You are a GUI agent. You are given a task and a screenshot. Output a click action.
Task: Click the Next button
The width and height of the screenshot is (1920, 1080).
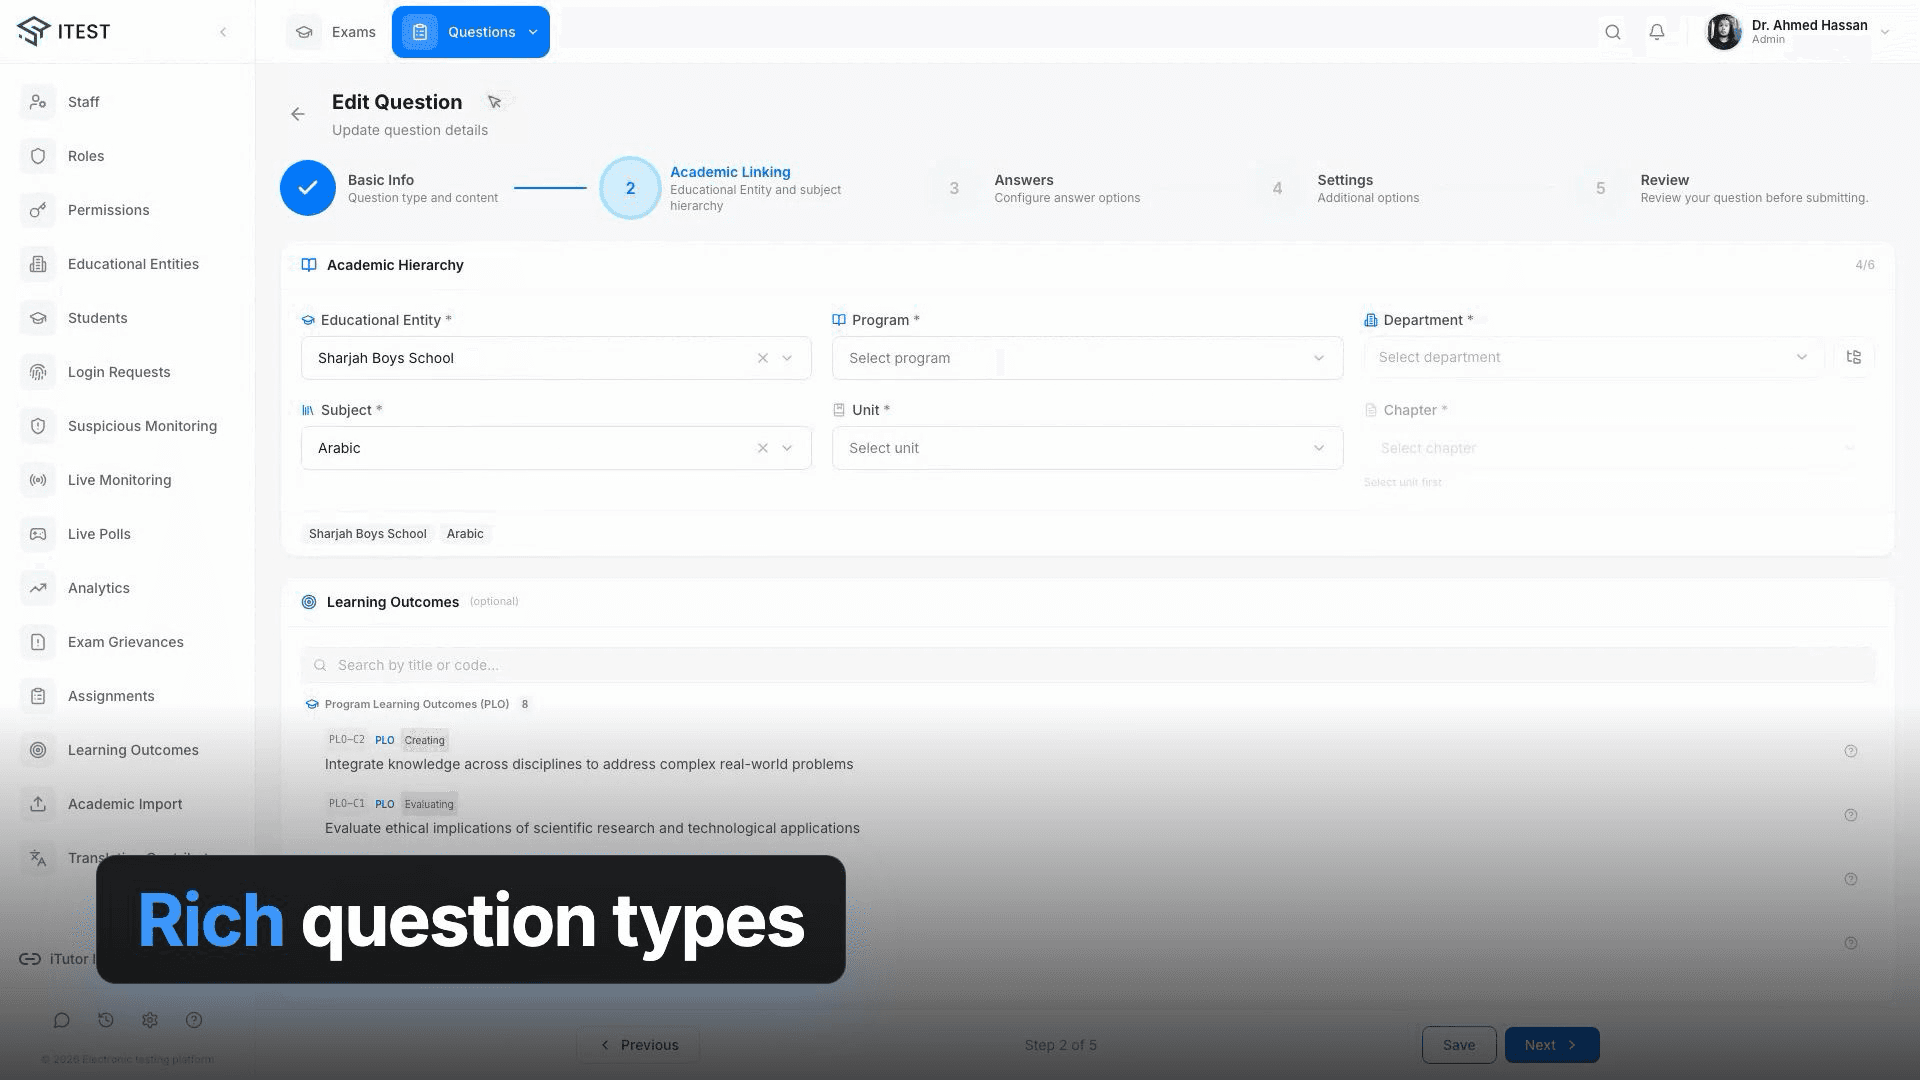coord(1552,1045)
